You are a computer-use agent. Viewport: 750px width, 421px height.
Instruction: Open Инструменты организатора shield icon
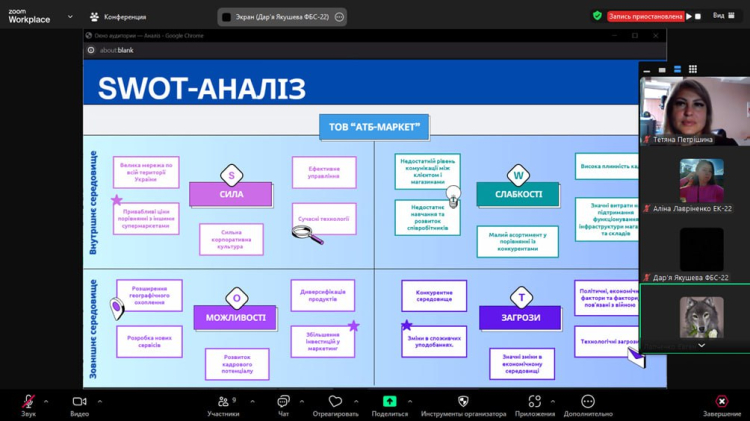tap(463, 402)
